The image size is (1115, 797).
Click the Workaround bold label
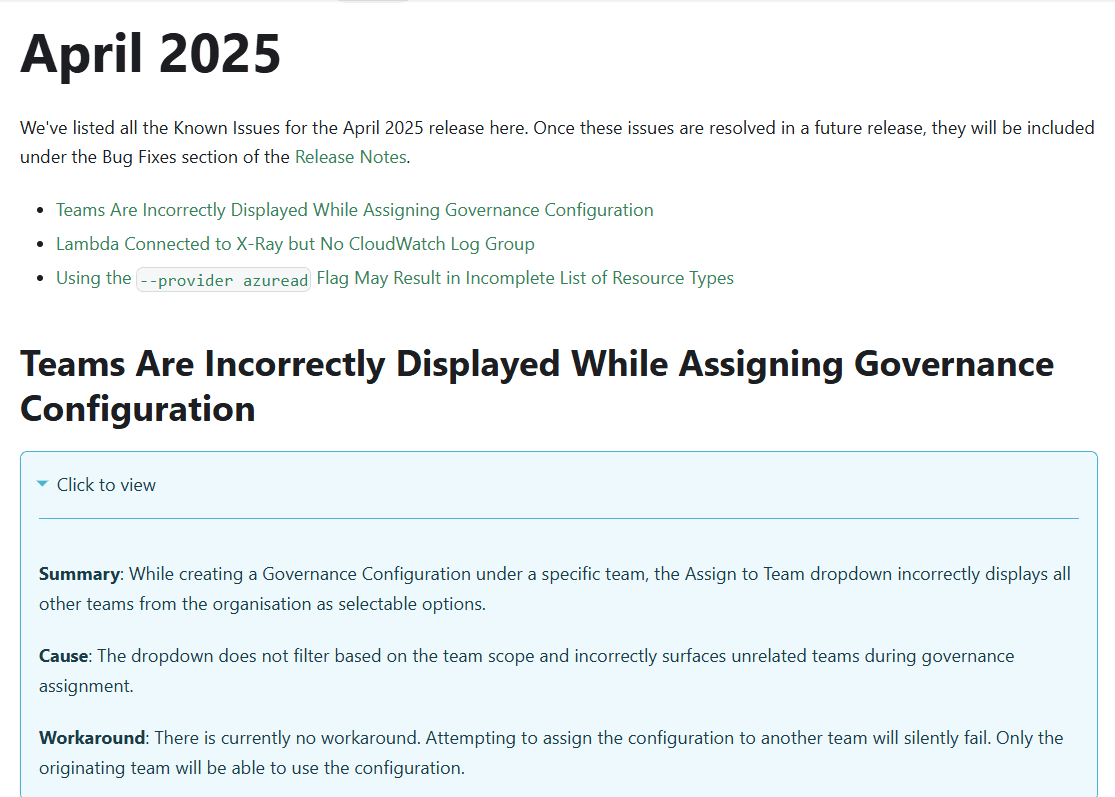coord(92,738)
